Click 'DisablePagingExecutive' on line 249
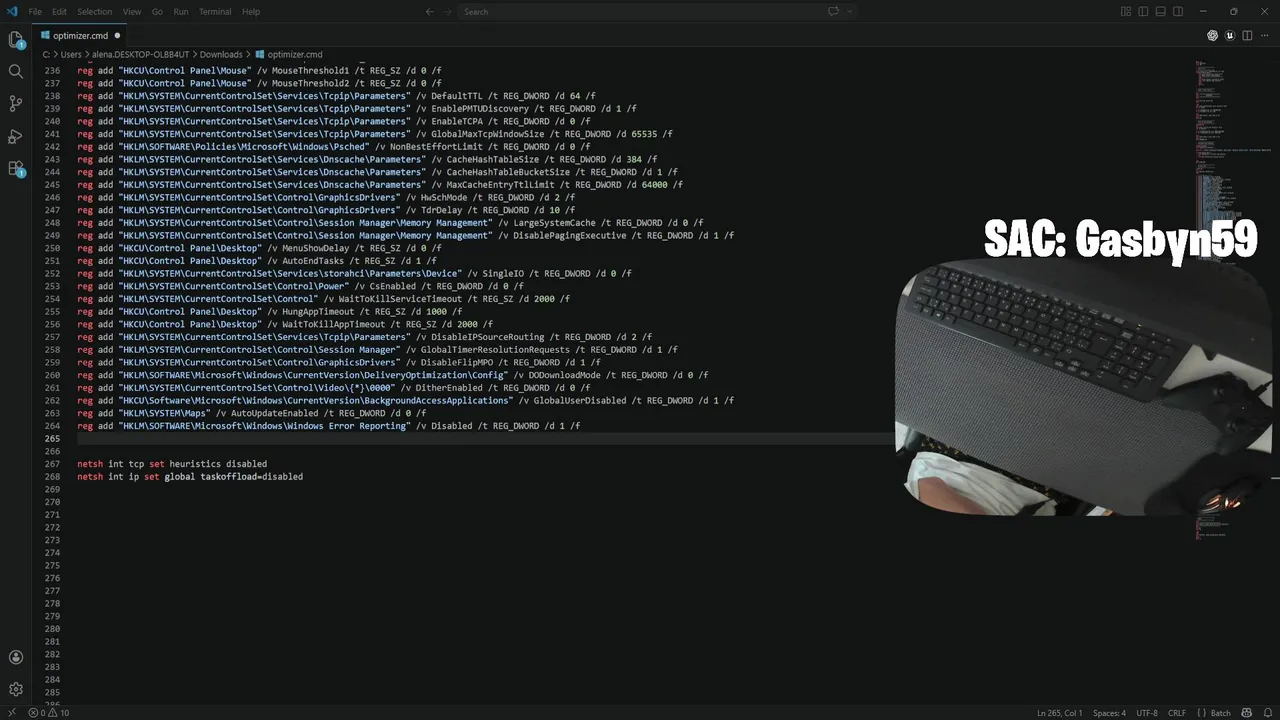 569,236
